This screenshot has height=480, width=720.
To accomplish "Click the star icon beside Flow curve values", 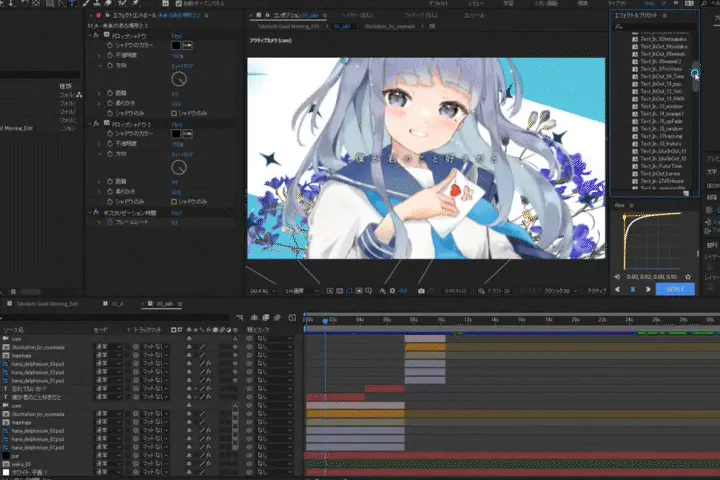I will point(688,277).
